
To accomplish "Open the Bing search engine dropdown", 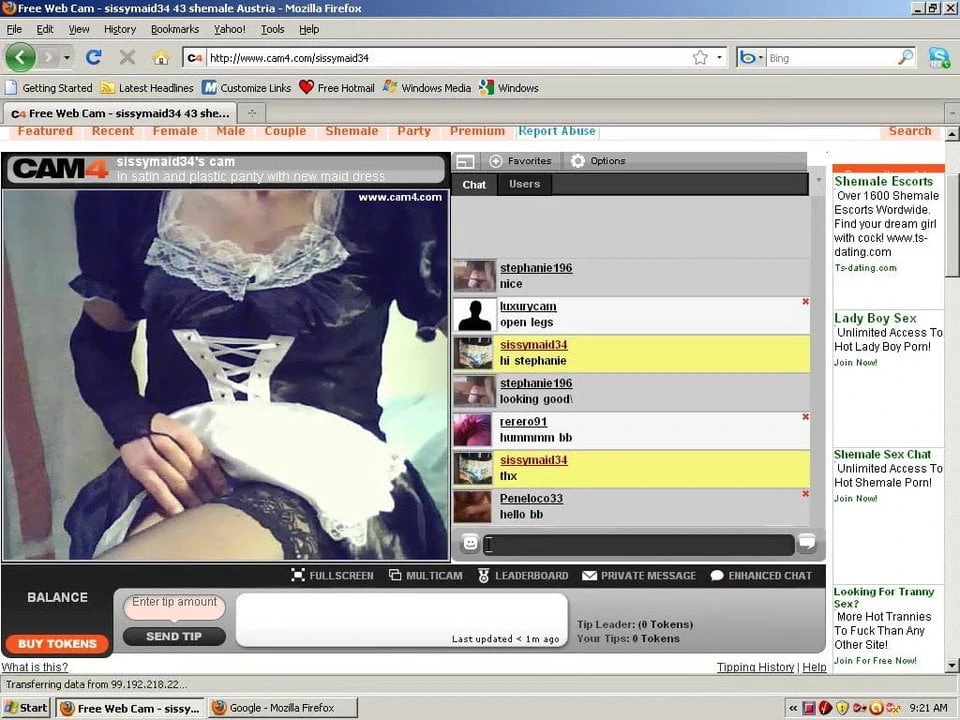I will pos(752,58).
